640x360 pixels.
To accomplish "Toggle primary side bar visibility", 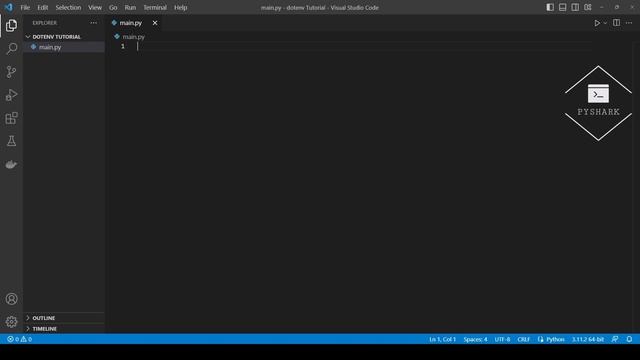I will point(550,7).
